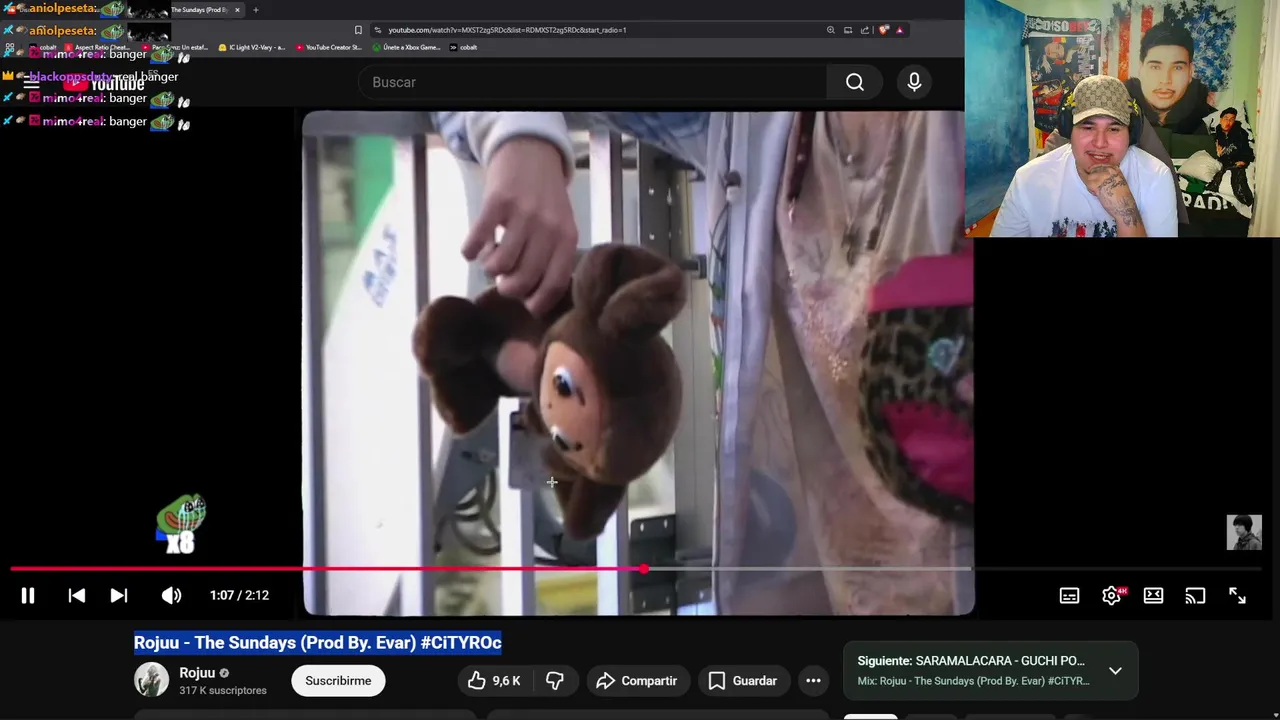Open a new browser tab with plus
Viewport: 1280px width, 720px height.
[x=255, y=10]
